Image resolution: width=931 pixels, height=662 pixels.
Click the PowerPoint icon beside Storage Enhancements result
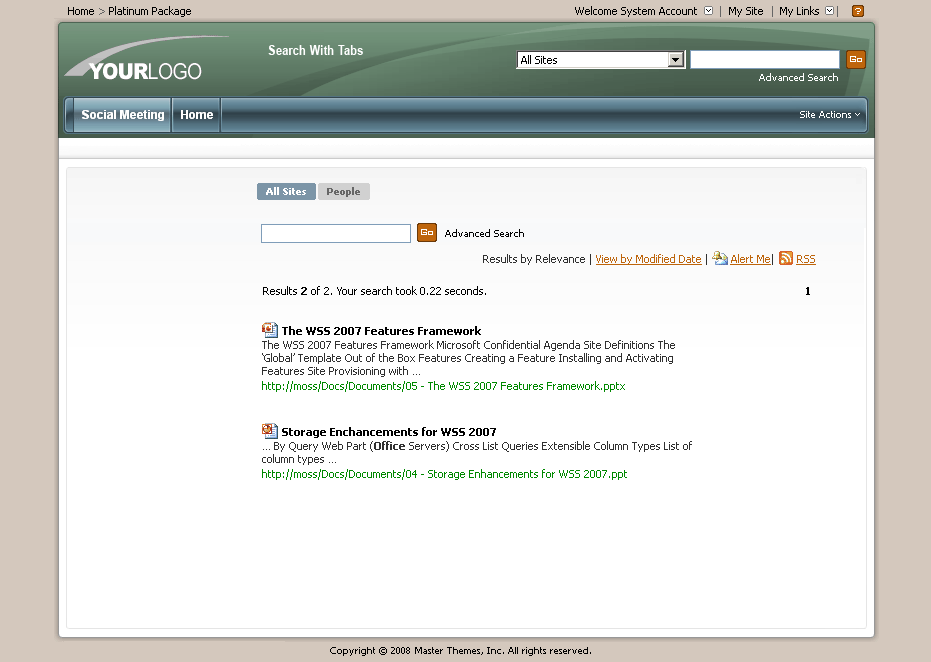coord(269,431)
